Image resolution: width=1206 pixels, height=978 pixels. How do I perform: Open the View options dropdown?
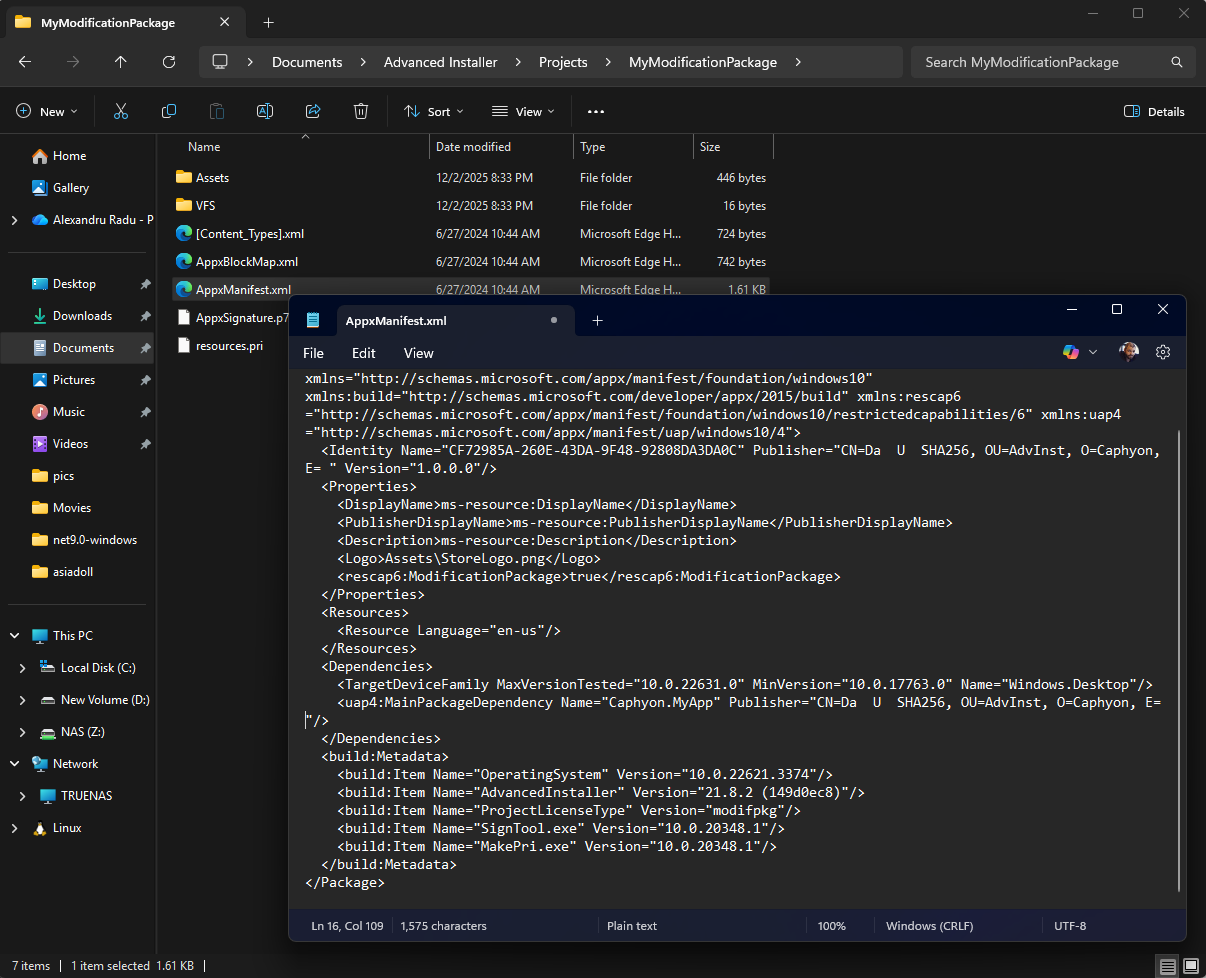(x=521, y=111)
